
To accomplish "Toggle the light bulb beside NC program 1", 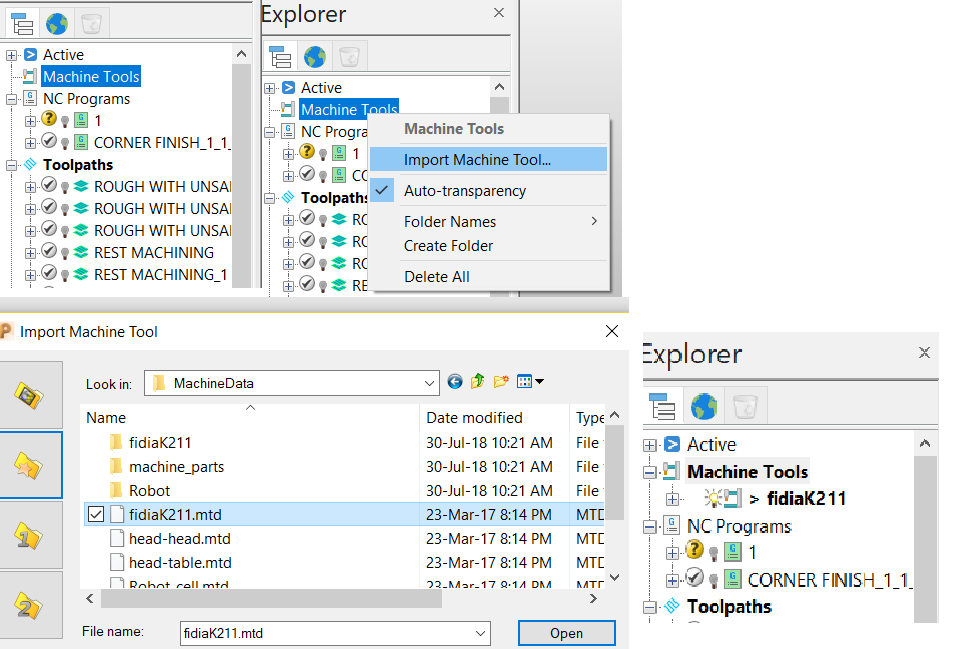I will click(62, 120).
